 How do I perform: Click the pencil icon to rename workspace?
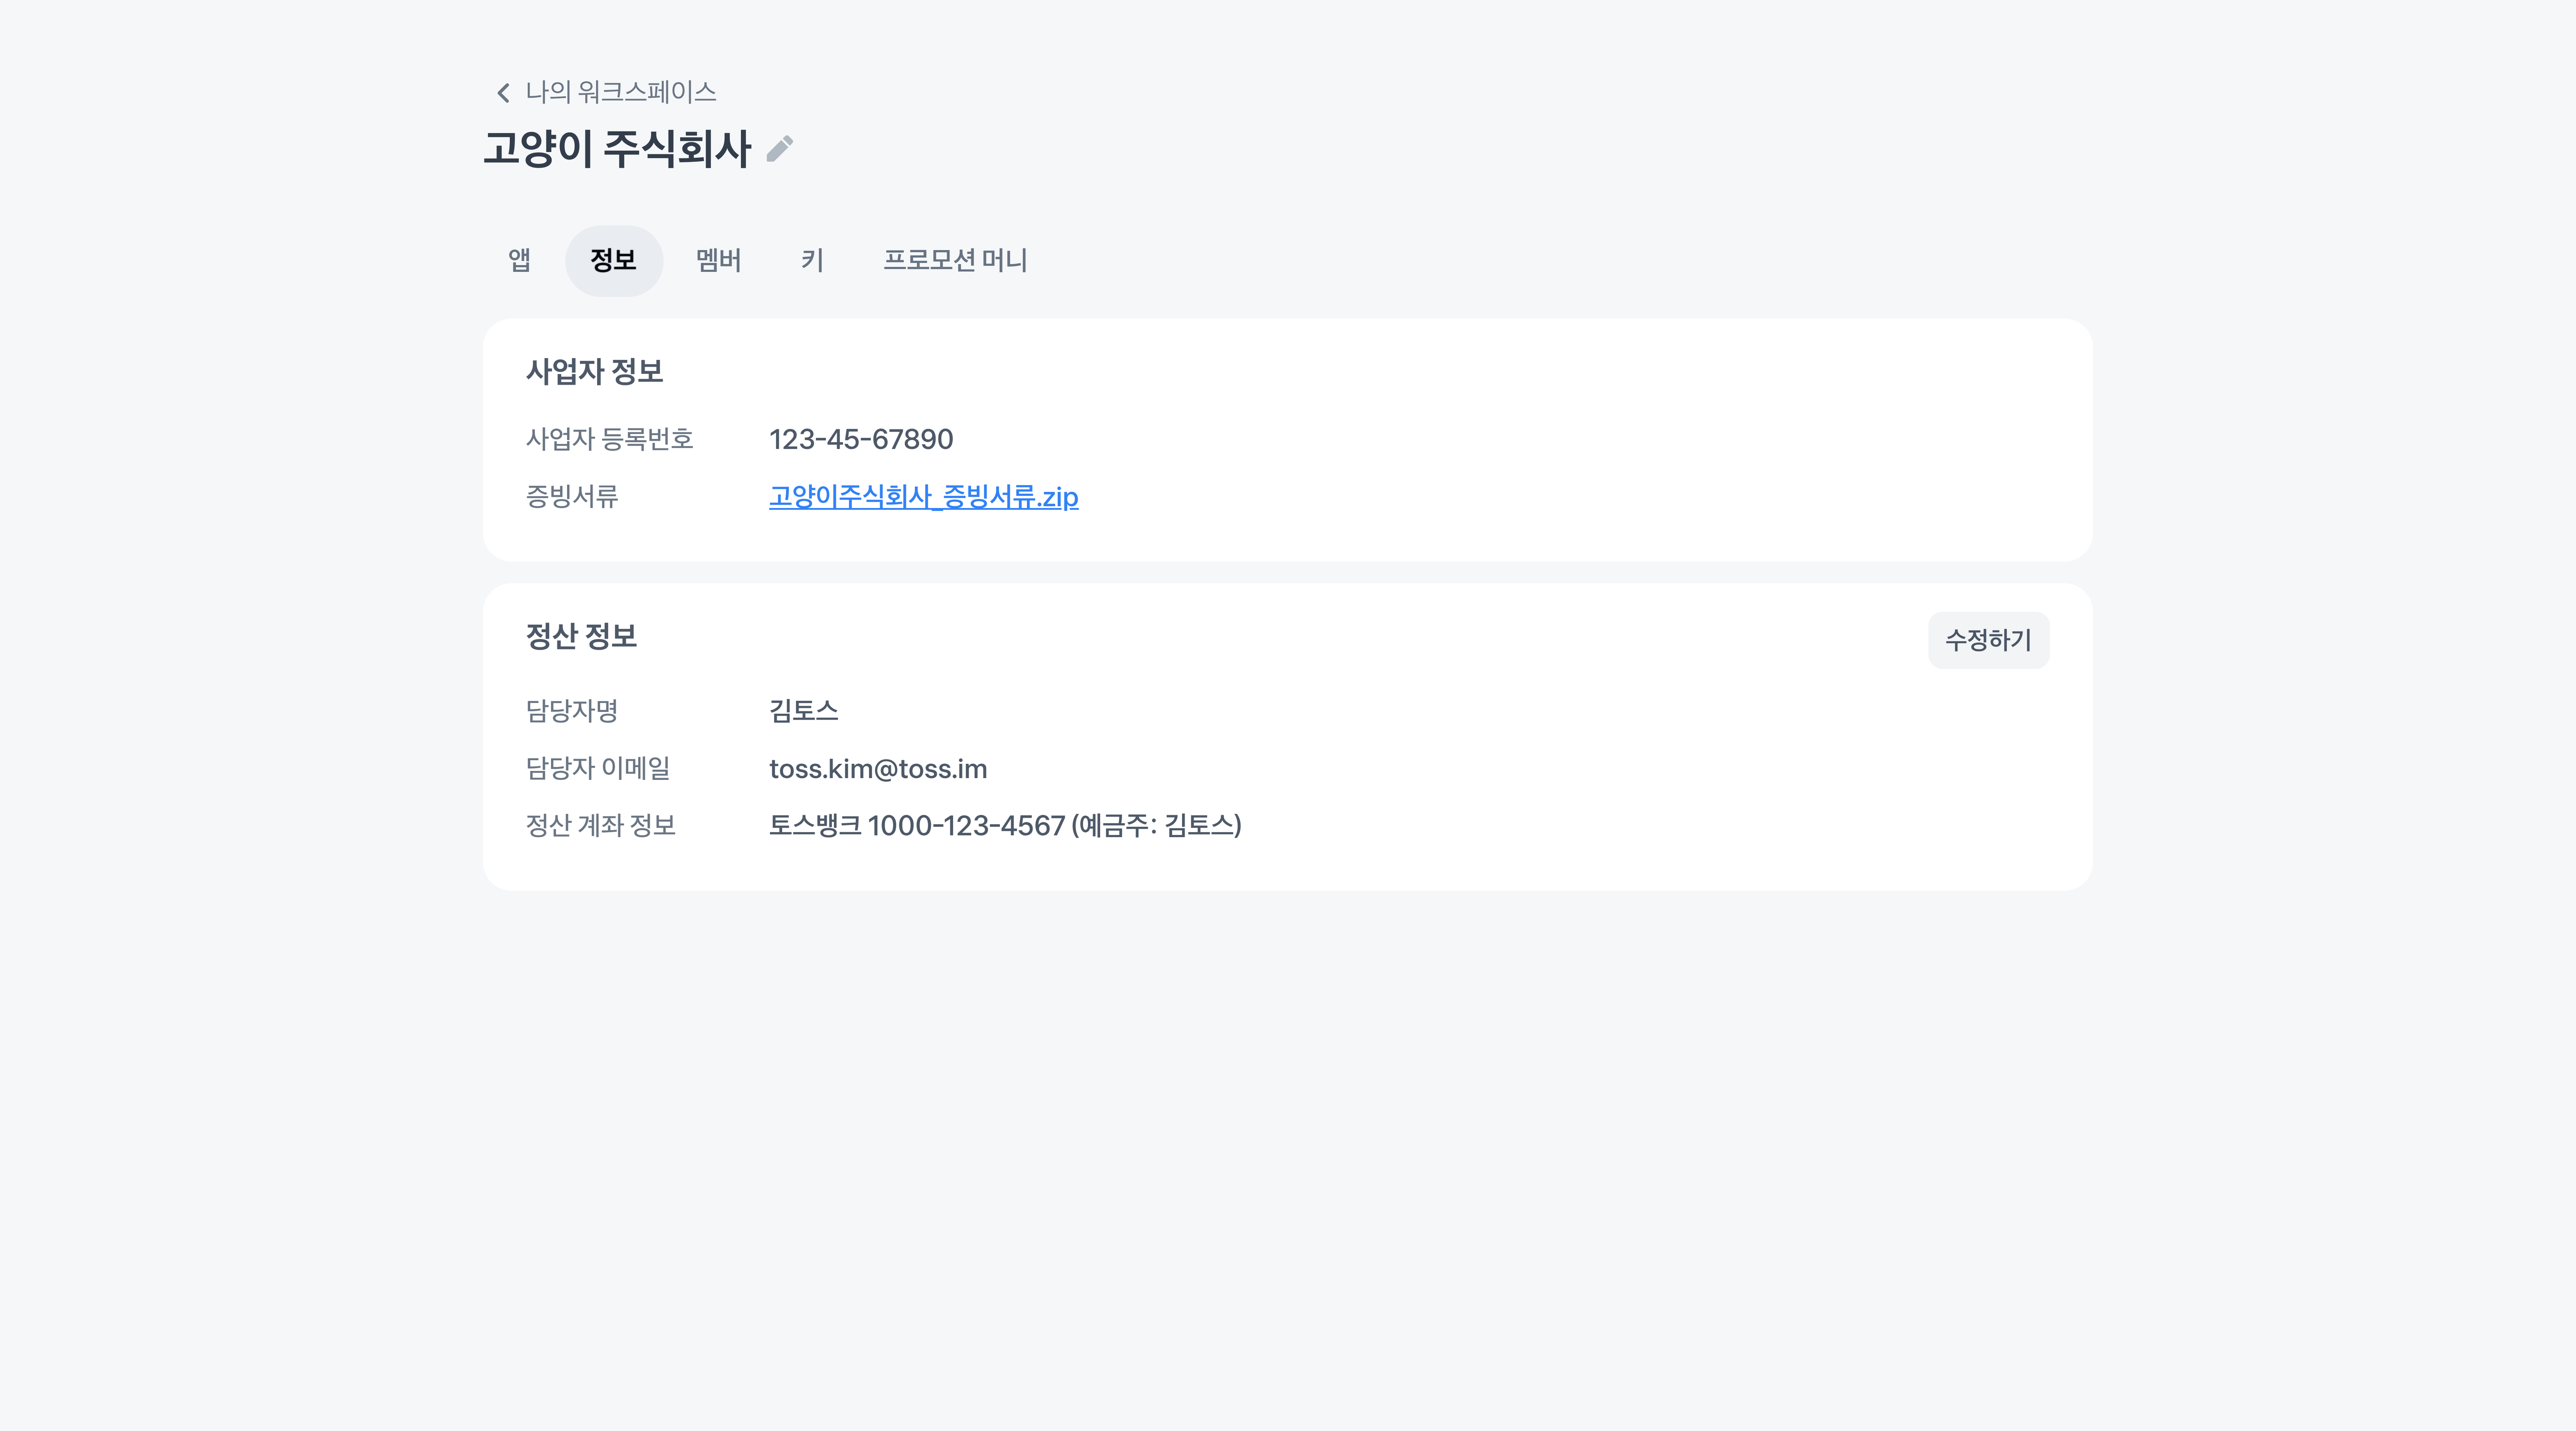tap(780, 149)
